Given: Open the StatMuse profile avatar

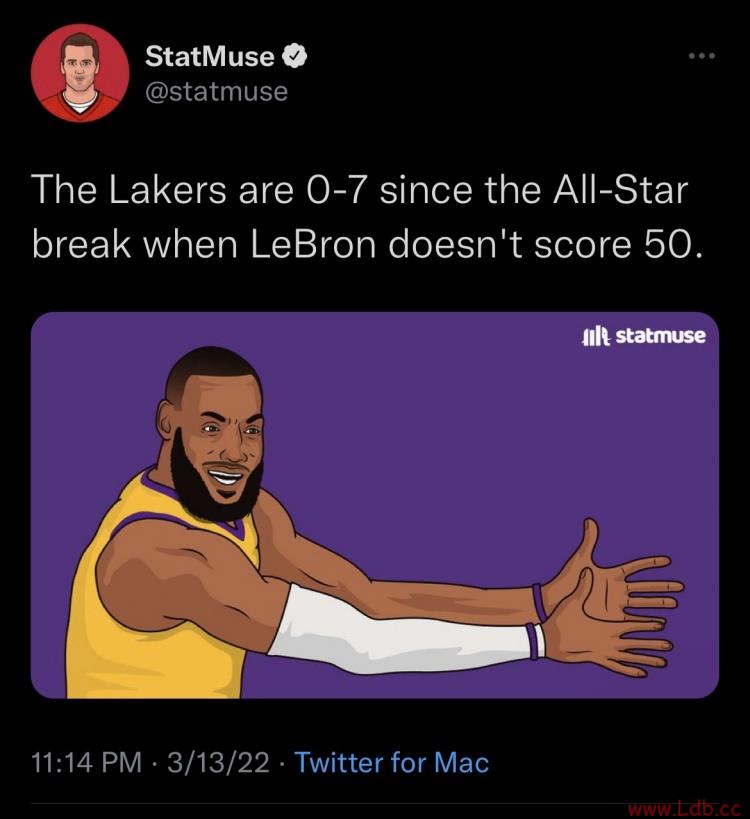Looking at the screenshot, I should coord(80,73).
